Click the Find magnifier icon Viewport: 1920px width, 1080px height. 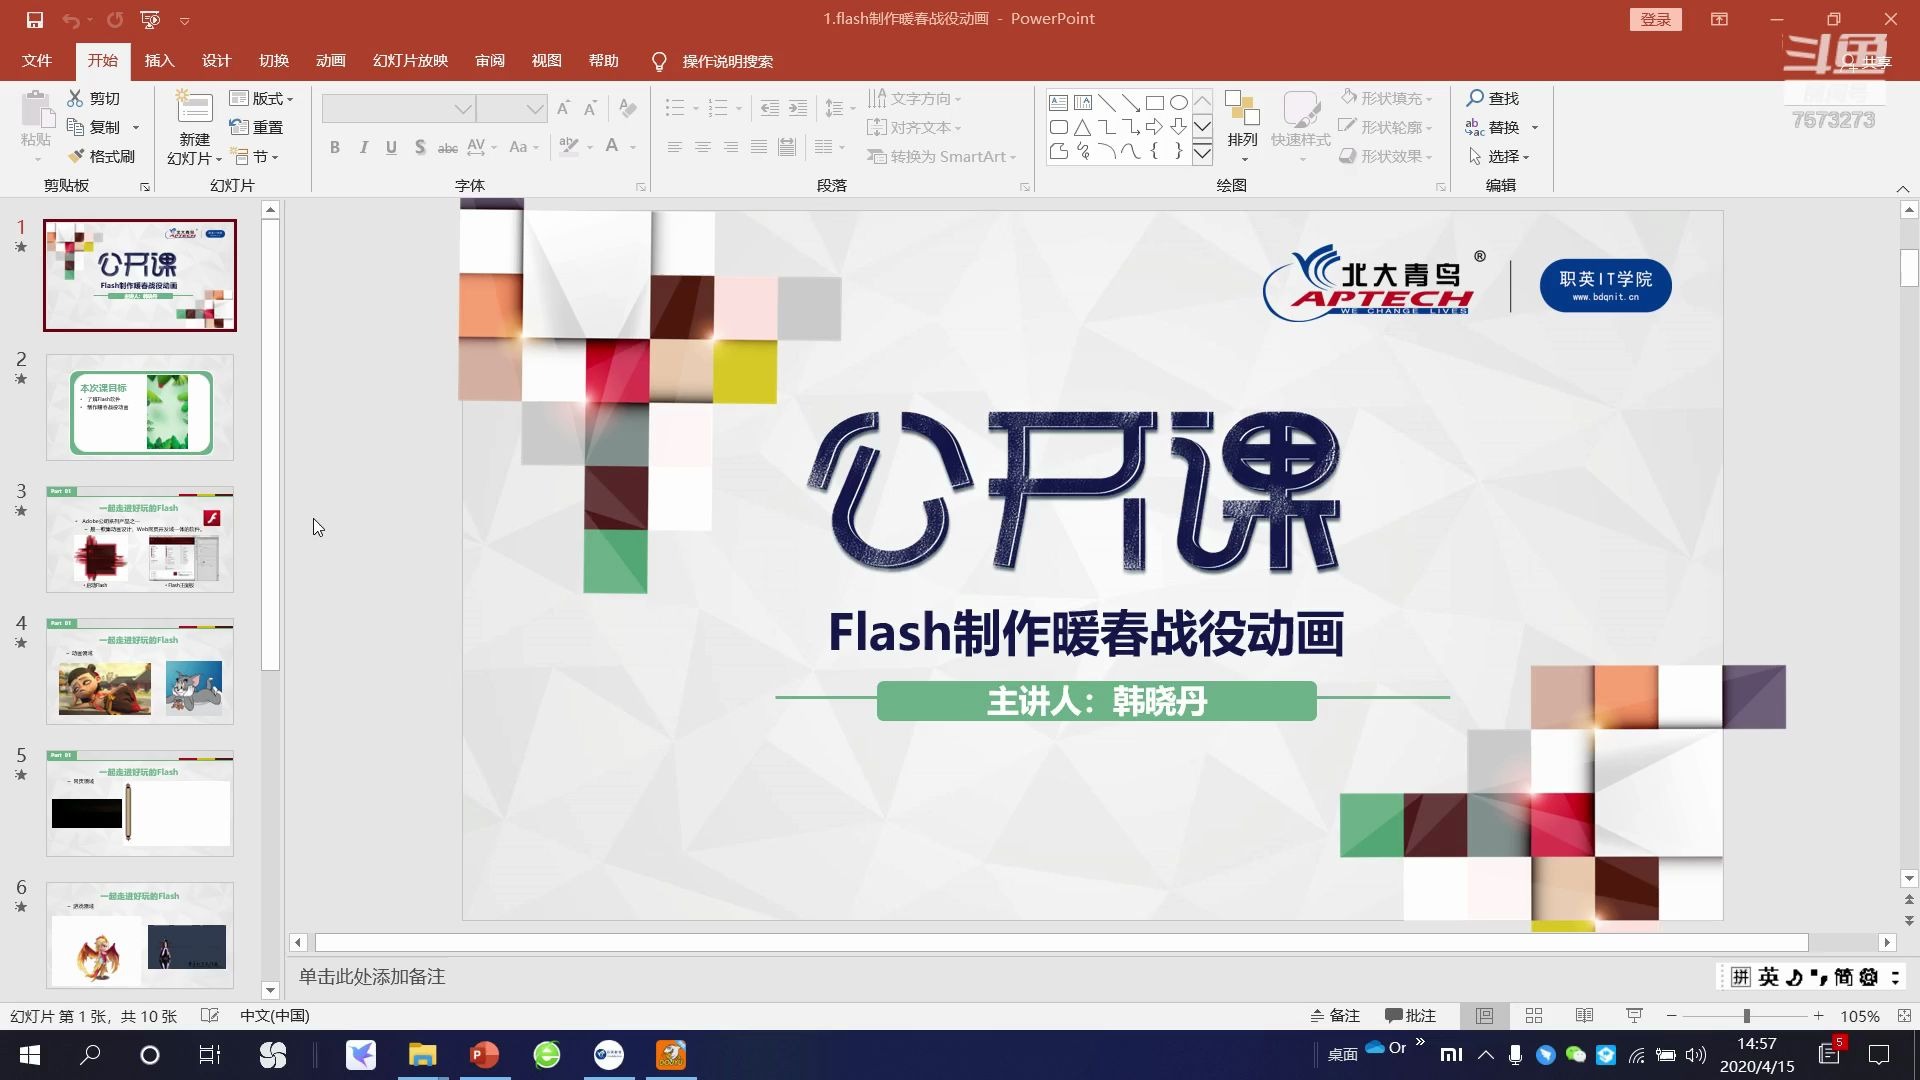(x=1475, y=98)
